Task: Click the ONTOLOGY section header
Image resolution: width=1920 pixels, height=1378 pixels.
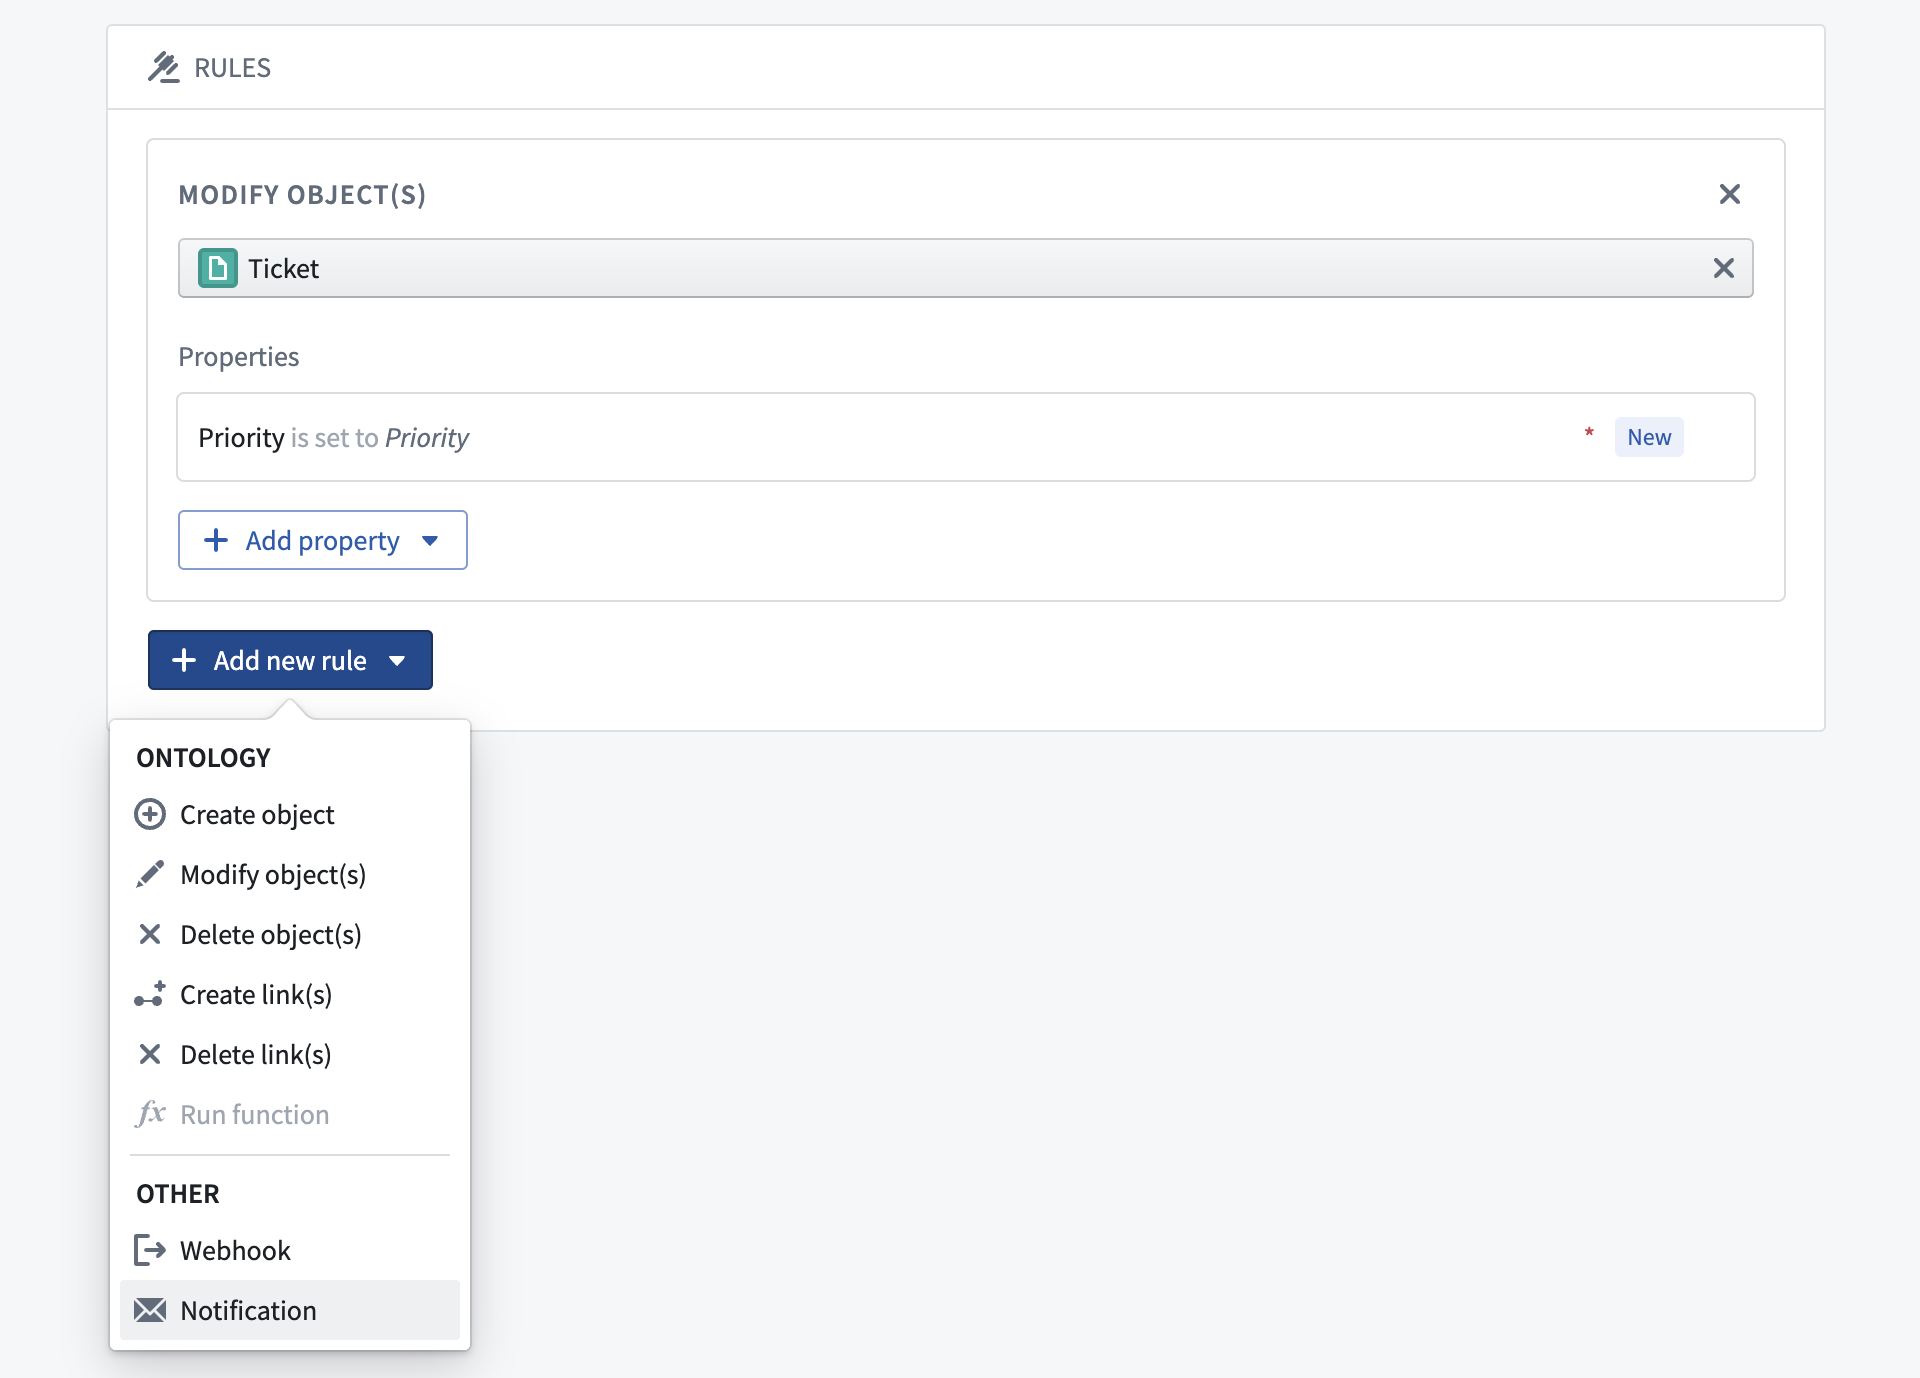Action: (203, 758)
